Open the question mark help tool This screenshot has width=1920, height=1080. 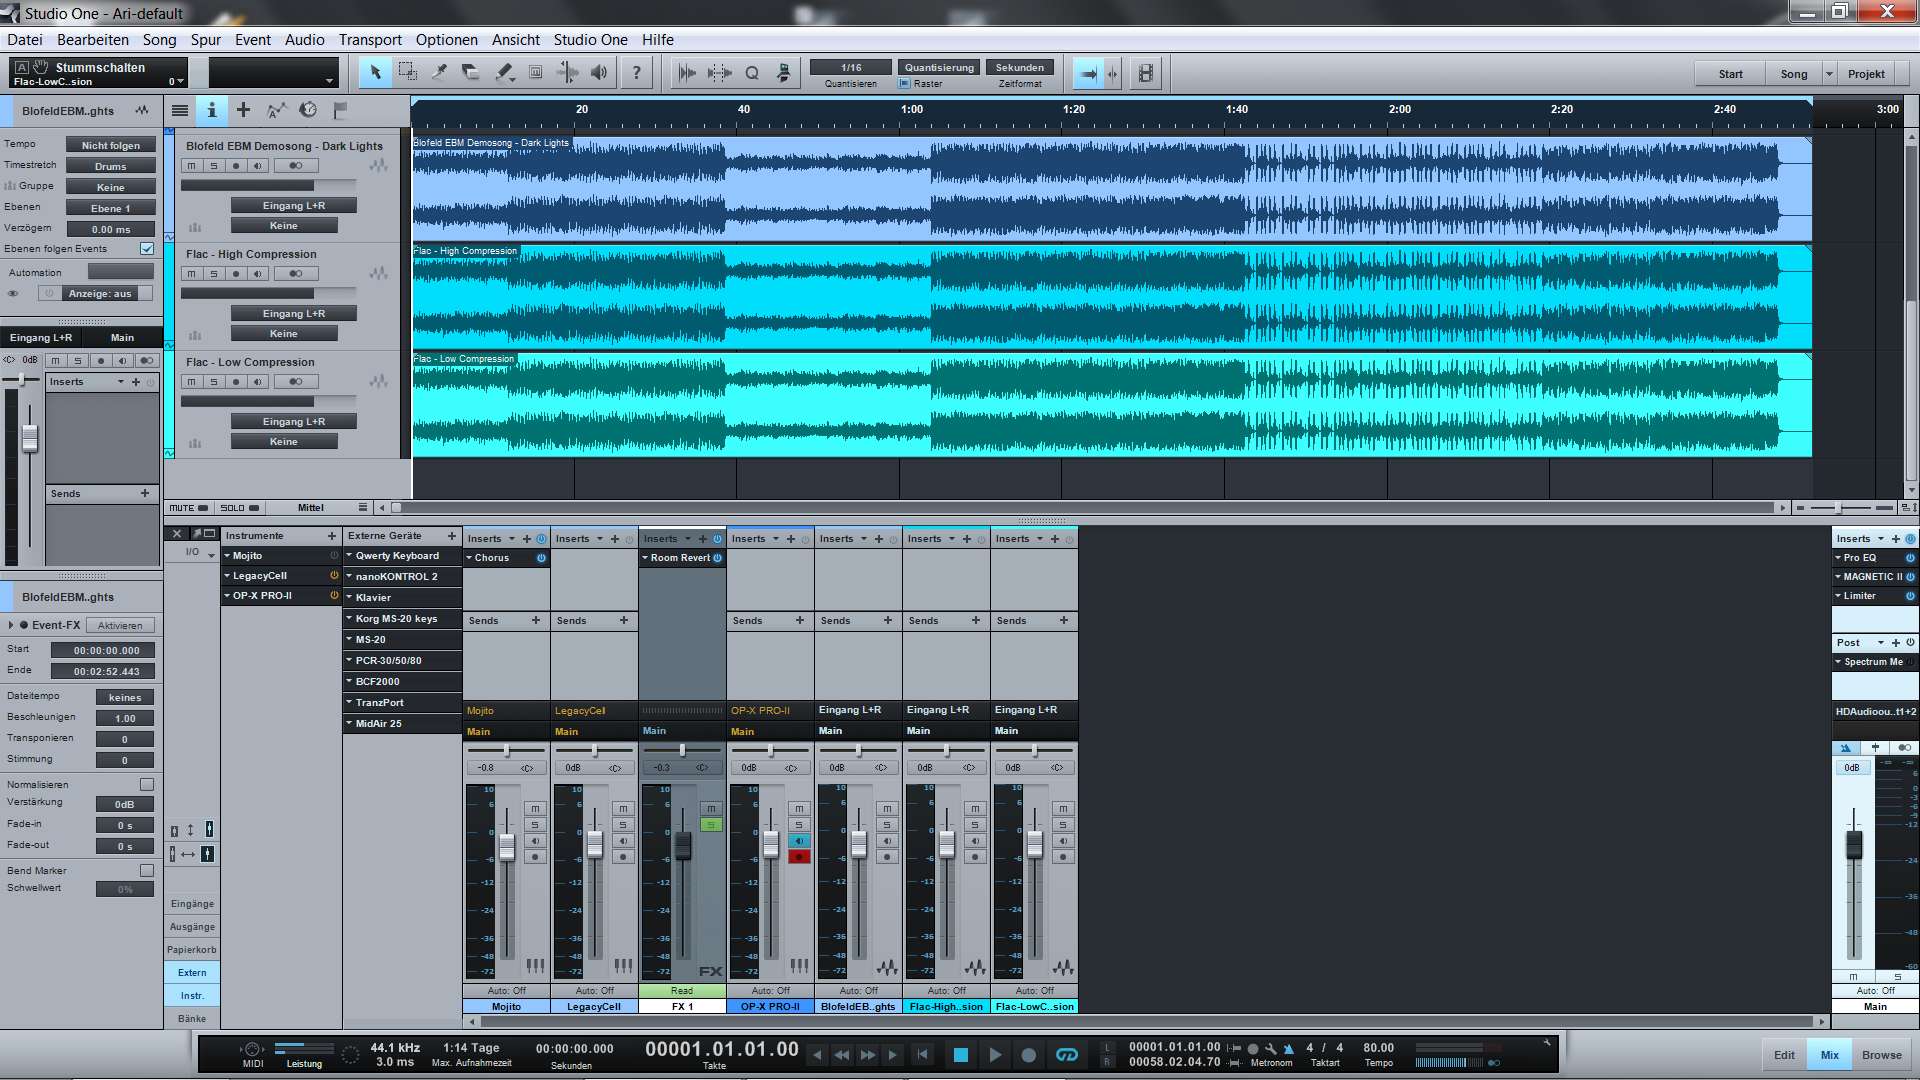636,72
